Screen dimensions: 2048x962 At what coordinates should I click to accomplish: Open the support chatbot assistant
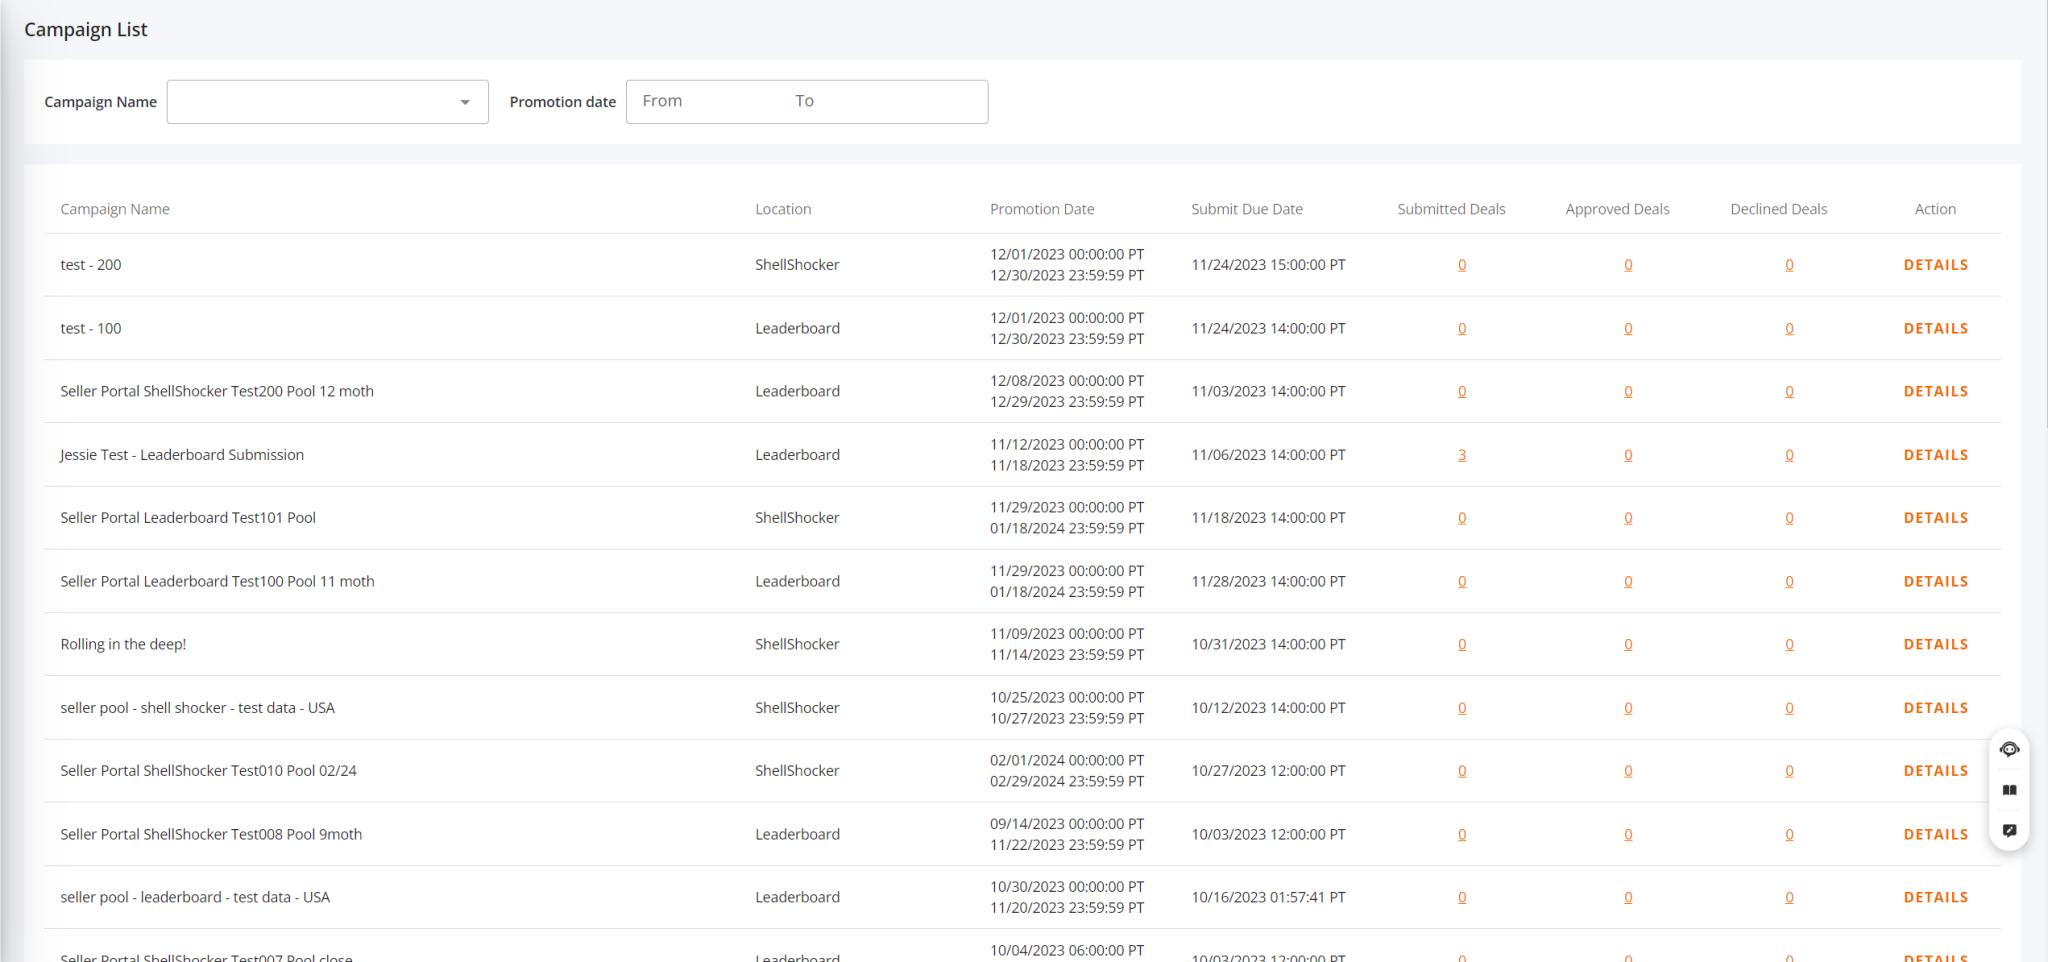(2009, 749)
